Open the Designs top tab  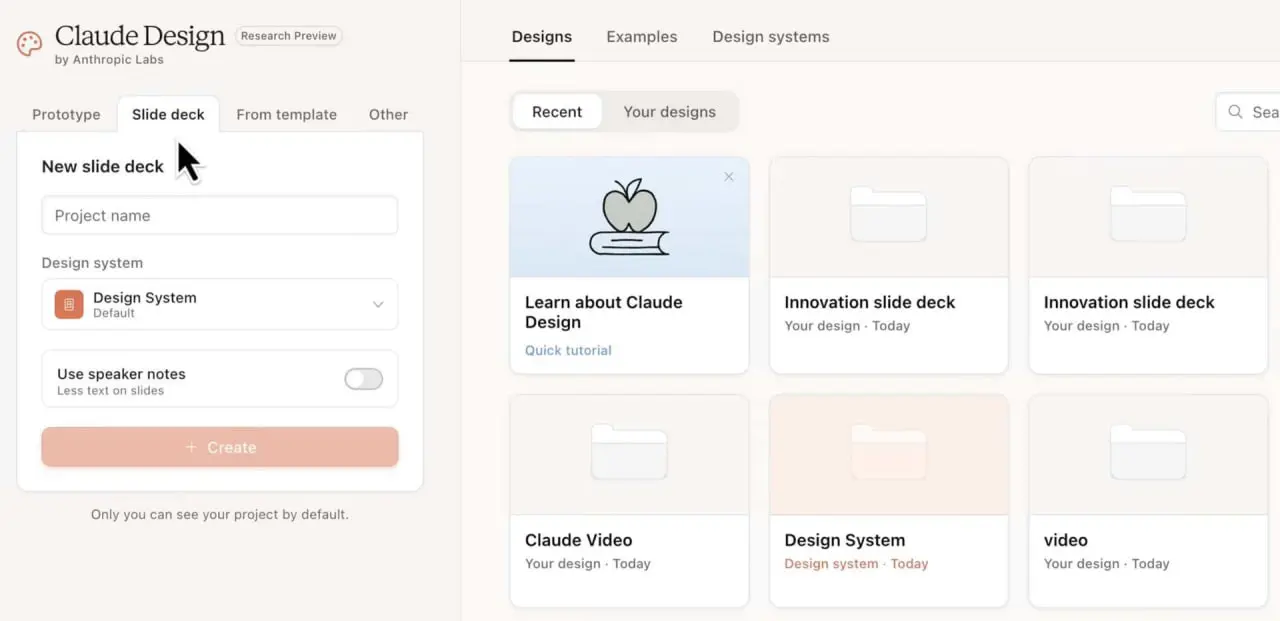[x=542, y=37]
